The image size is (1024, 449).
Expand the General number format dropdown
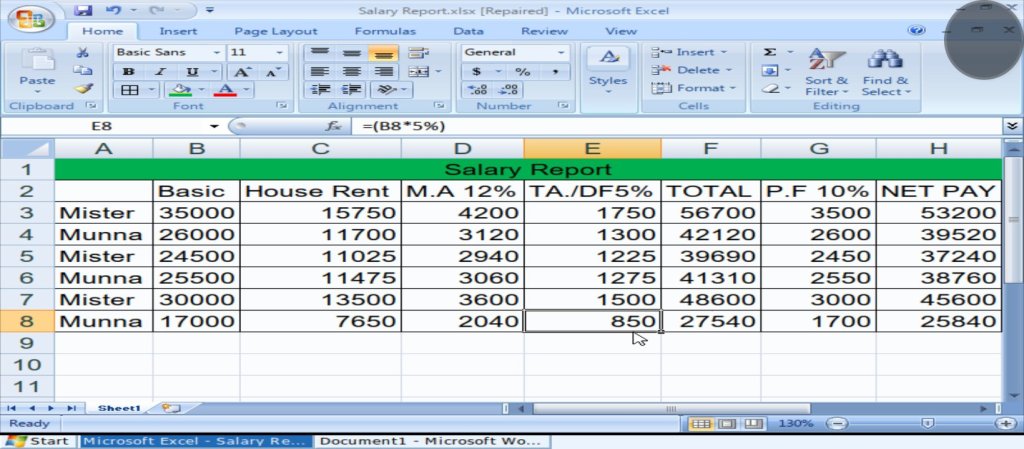(x=561, y=52)
